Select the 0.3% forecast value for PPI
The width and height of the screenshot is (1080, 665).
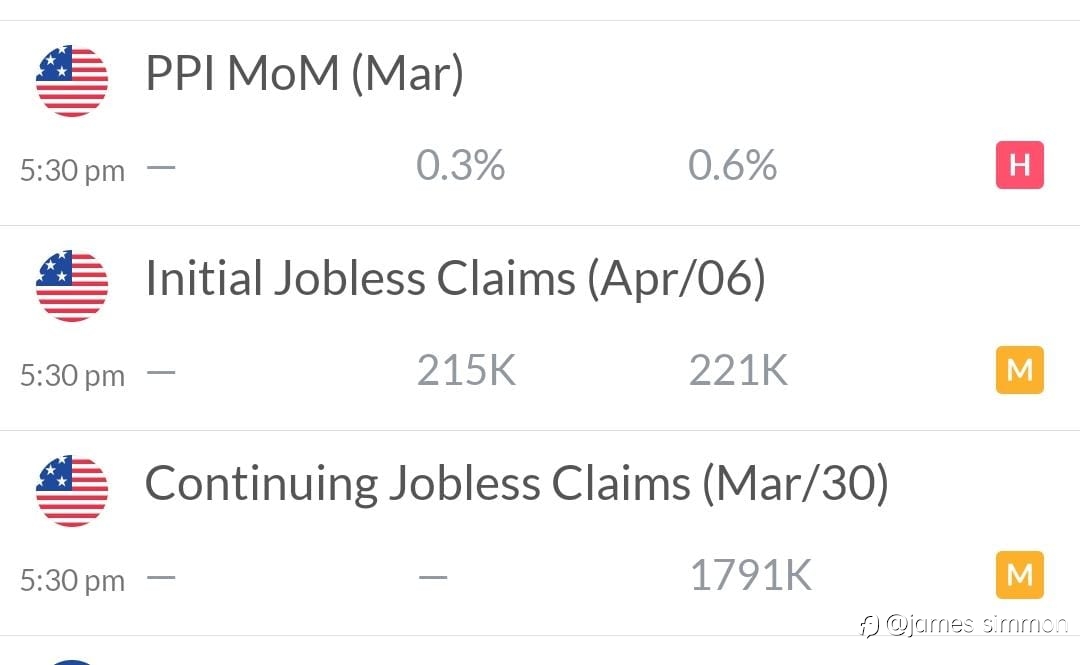pyautogui.click(x=460, y=165)
